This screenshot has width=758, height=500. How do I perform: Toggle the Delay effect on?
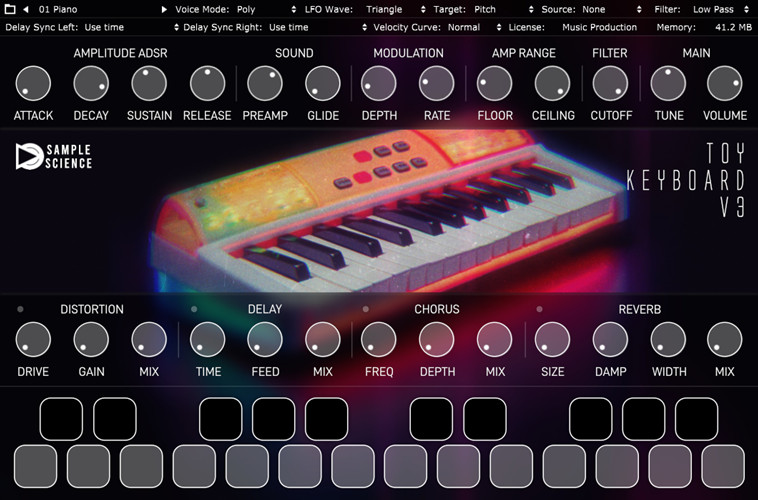click(194, 309)
